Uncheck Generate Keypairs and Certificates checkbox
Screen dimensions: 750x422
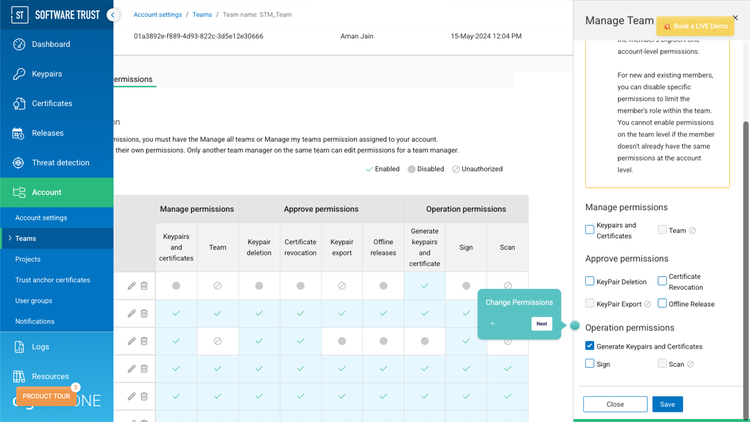point(590,346)
